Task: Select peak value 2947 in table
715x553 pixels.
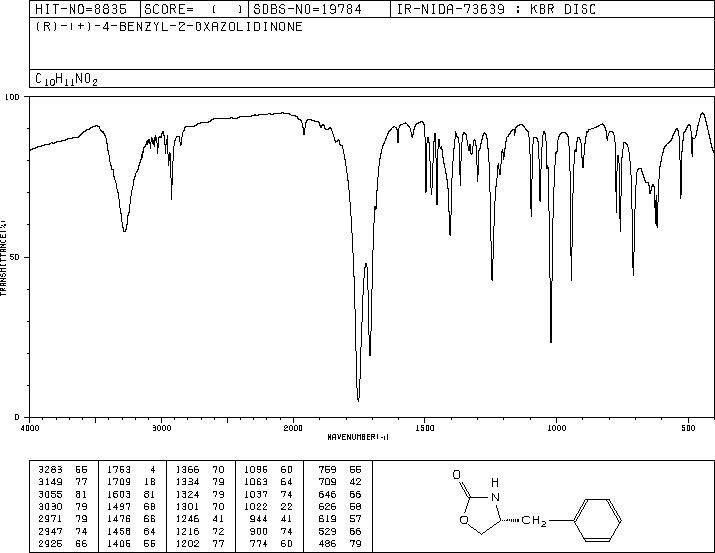Action: (x=50, y=531)
